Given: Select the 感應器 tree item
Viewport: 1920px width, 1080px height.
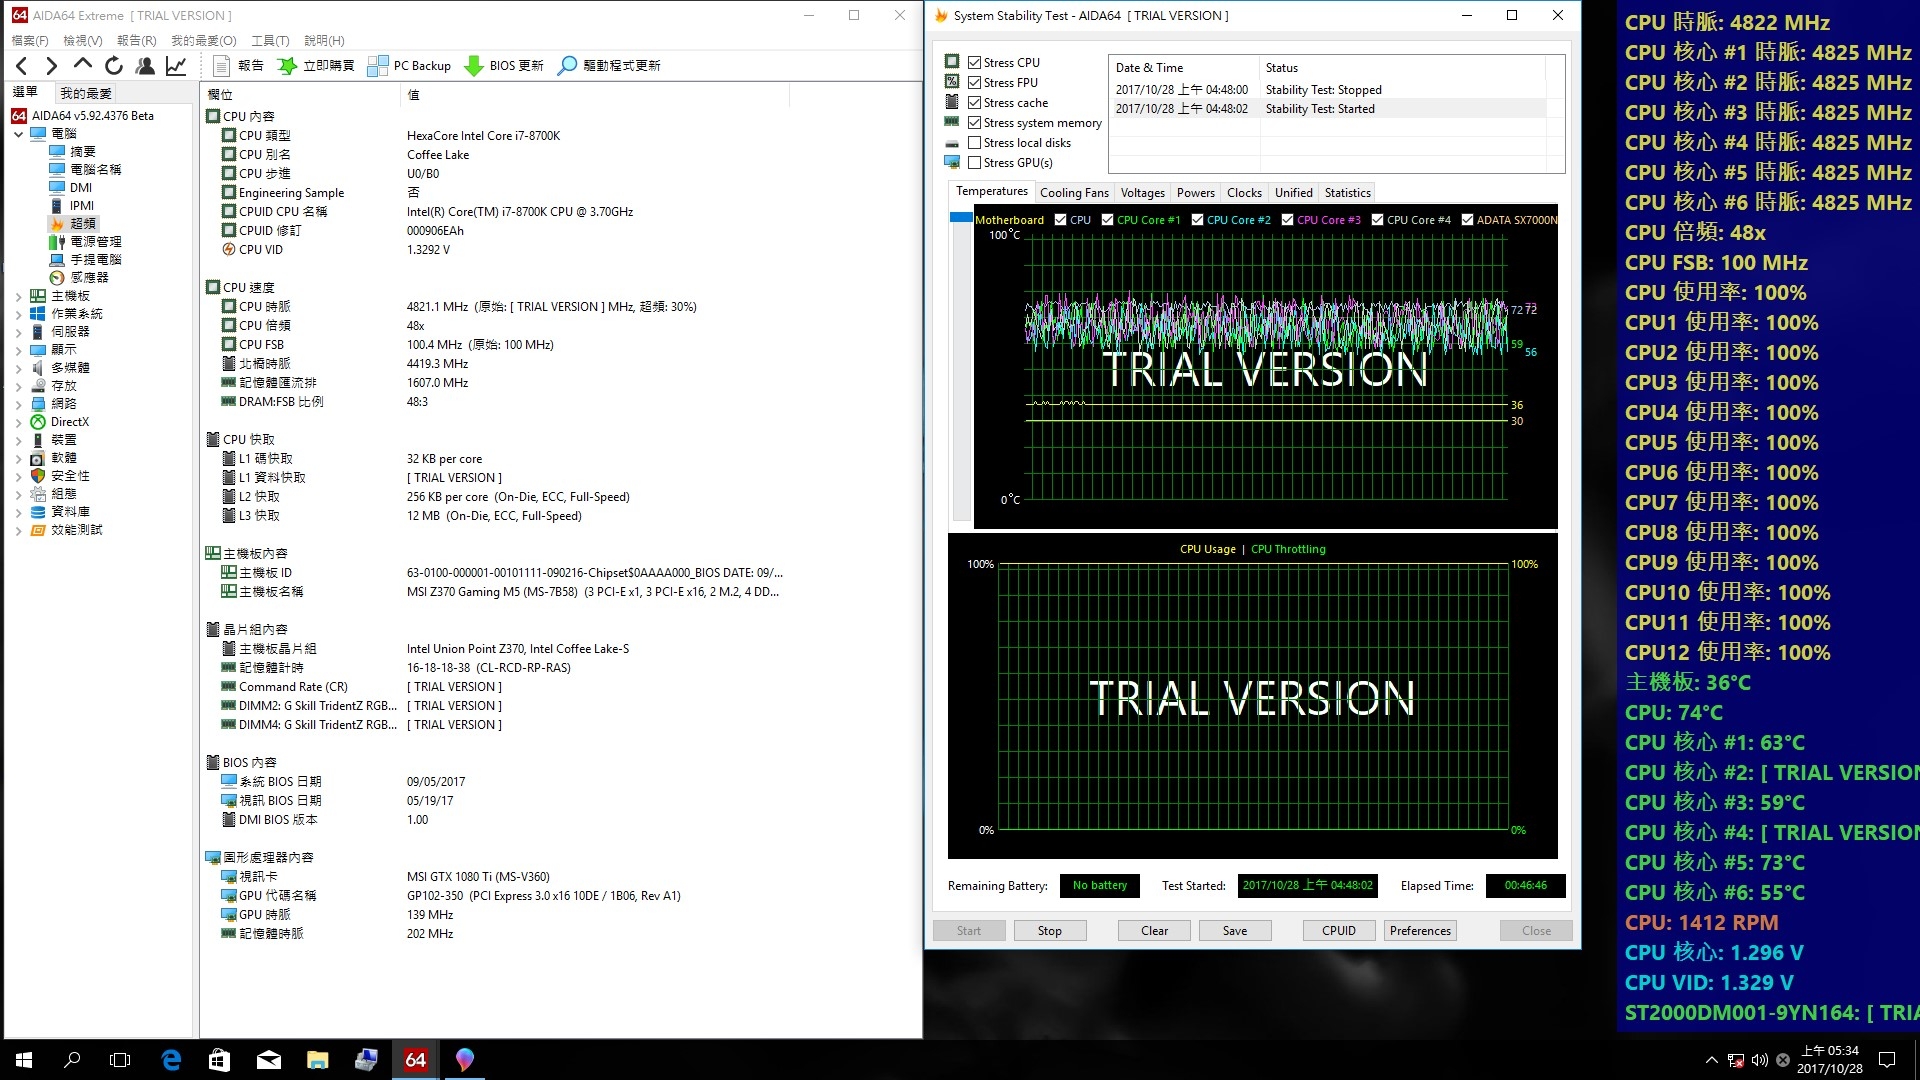Looking at the screenshot, I should pos(89,278).
